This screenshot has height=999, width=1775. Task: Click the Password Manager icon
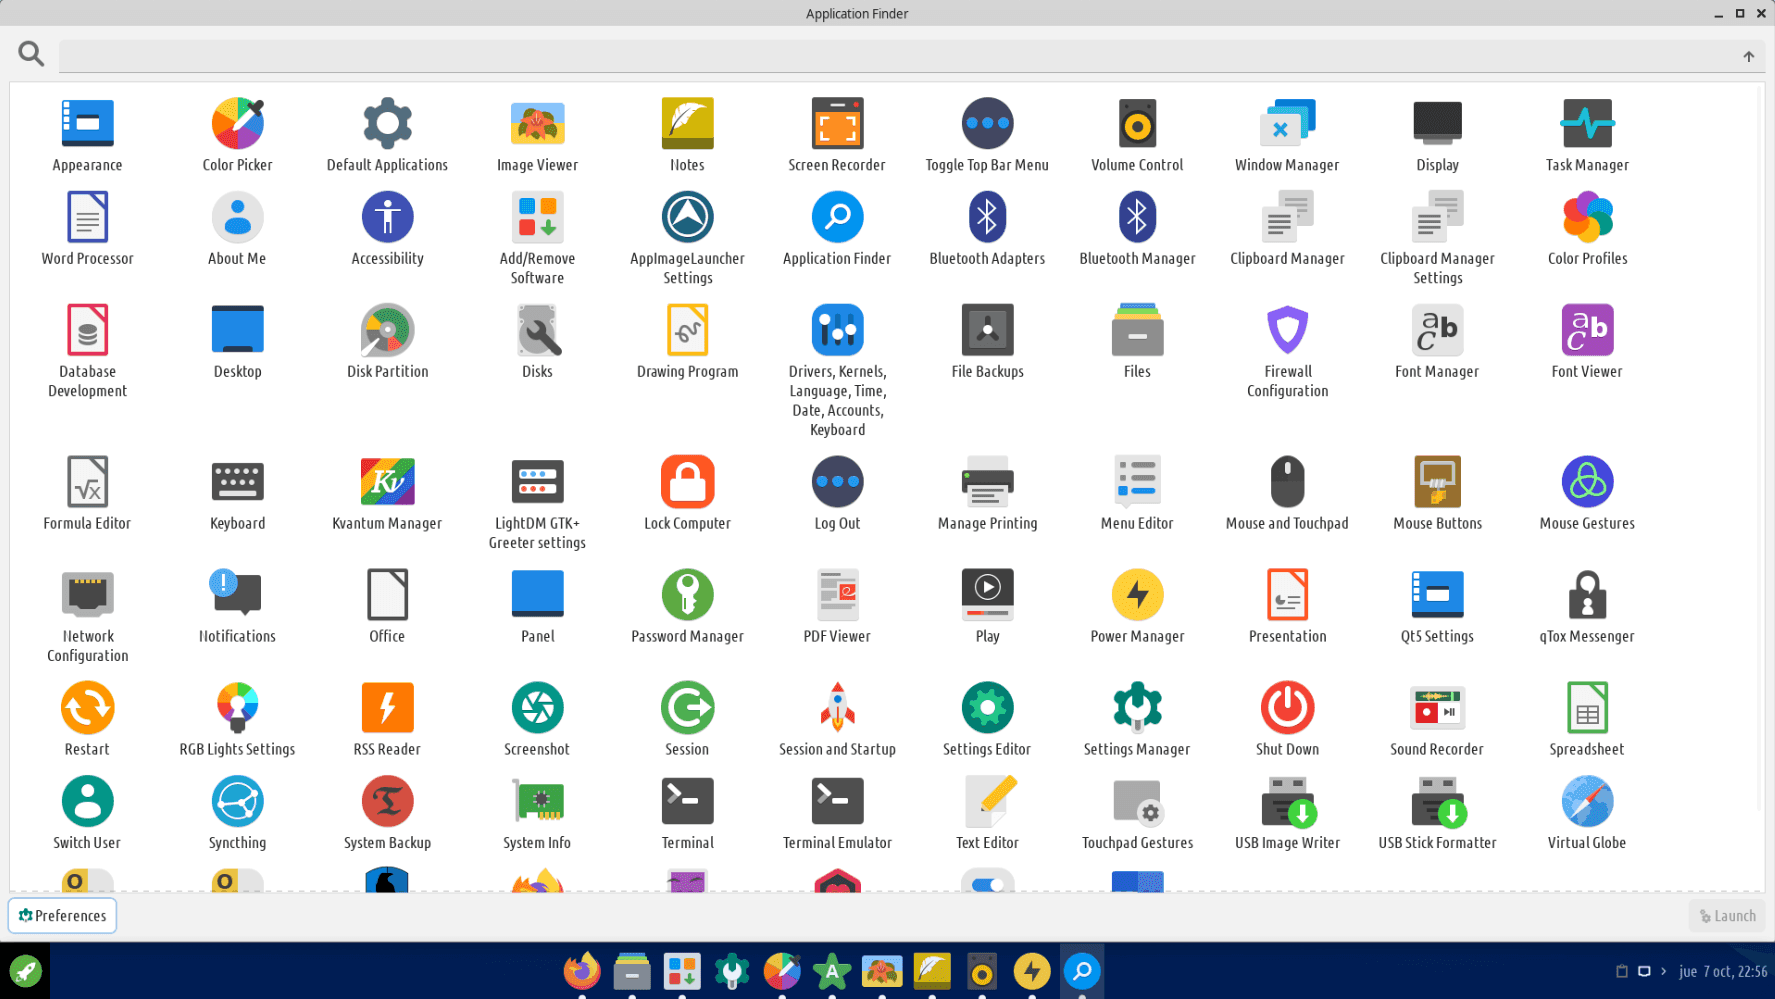click(687, 595)
